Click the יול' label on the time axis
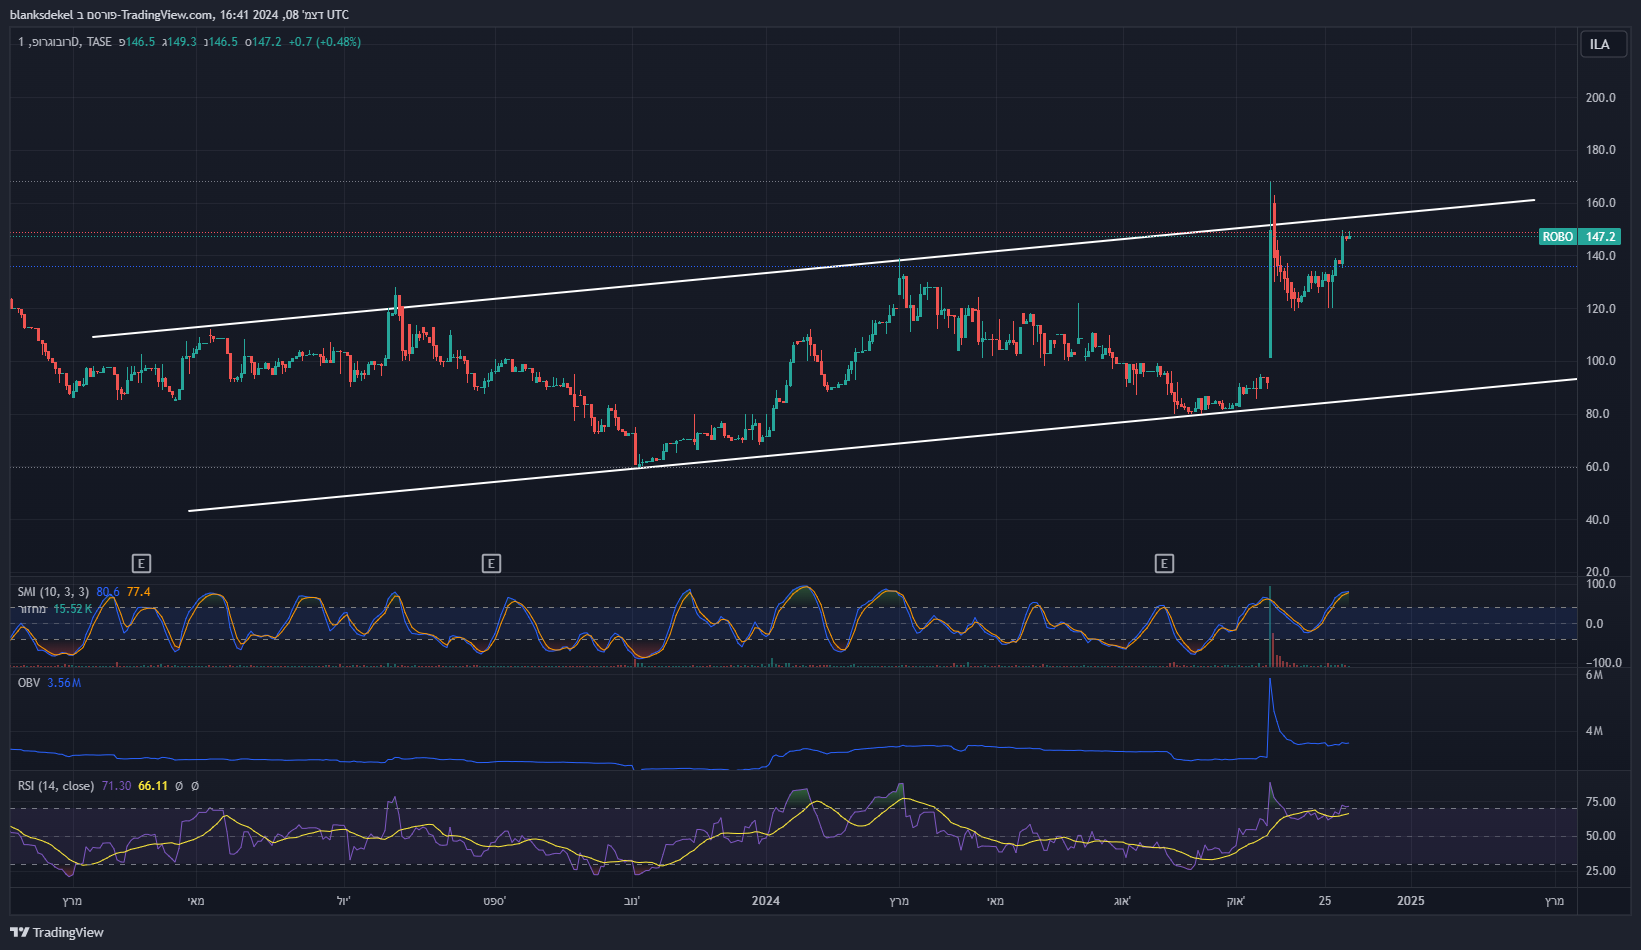The width and height of the screenshot is (1641, 950). (344, 901)
